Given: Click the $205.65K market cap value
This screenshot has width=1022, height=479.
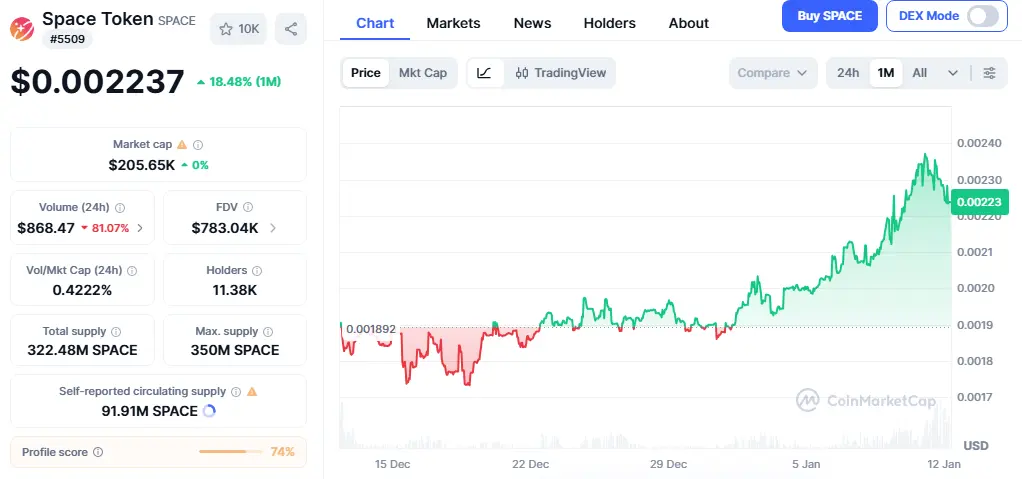Looking at the screenshot, I should [x=142, y=165].
